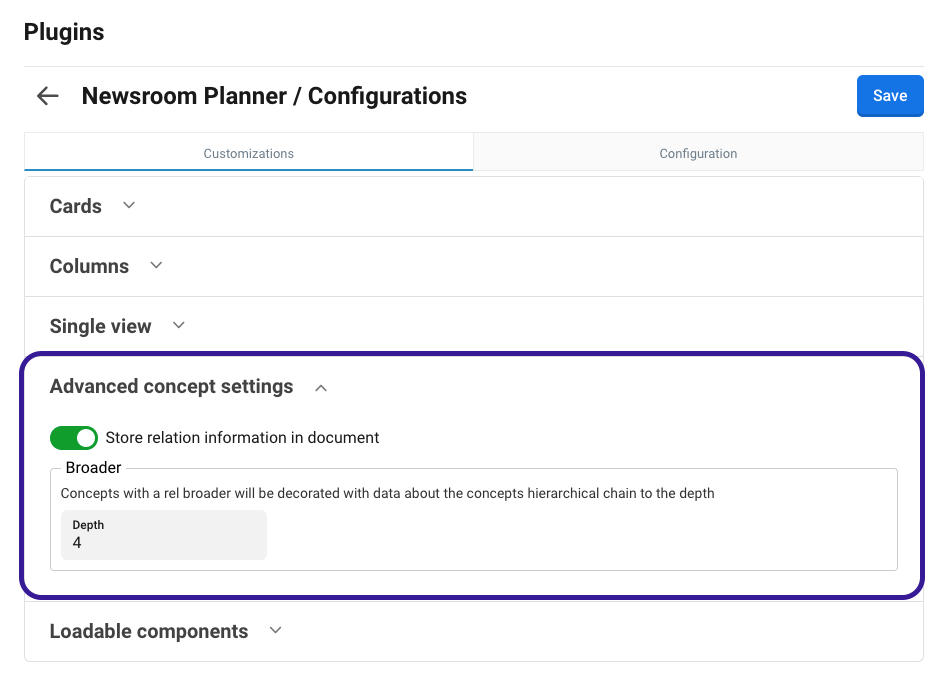Click the Store relation information label
Viewport: 952px width, 685px height.
pyautogui.click(x=242, y=438)
